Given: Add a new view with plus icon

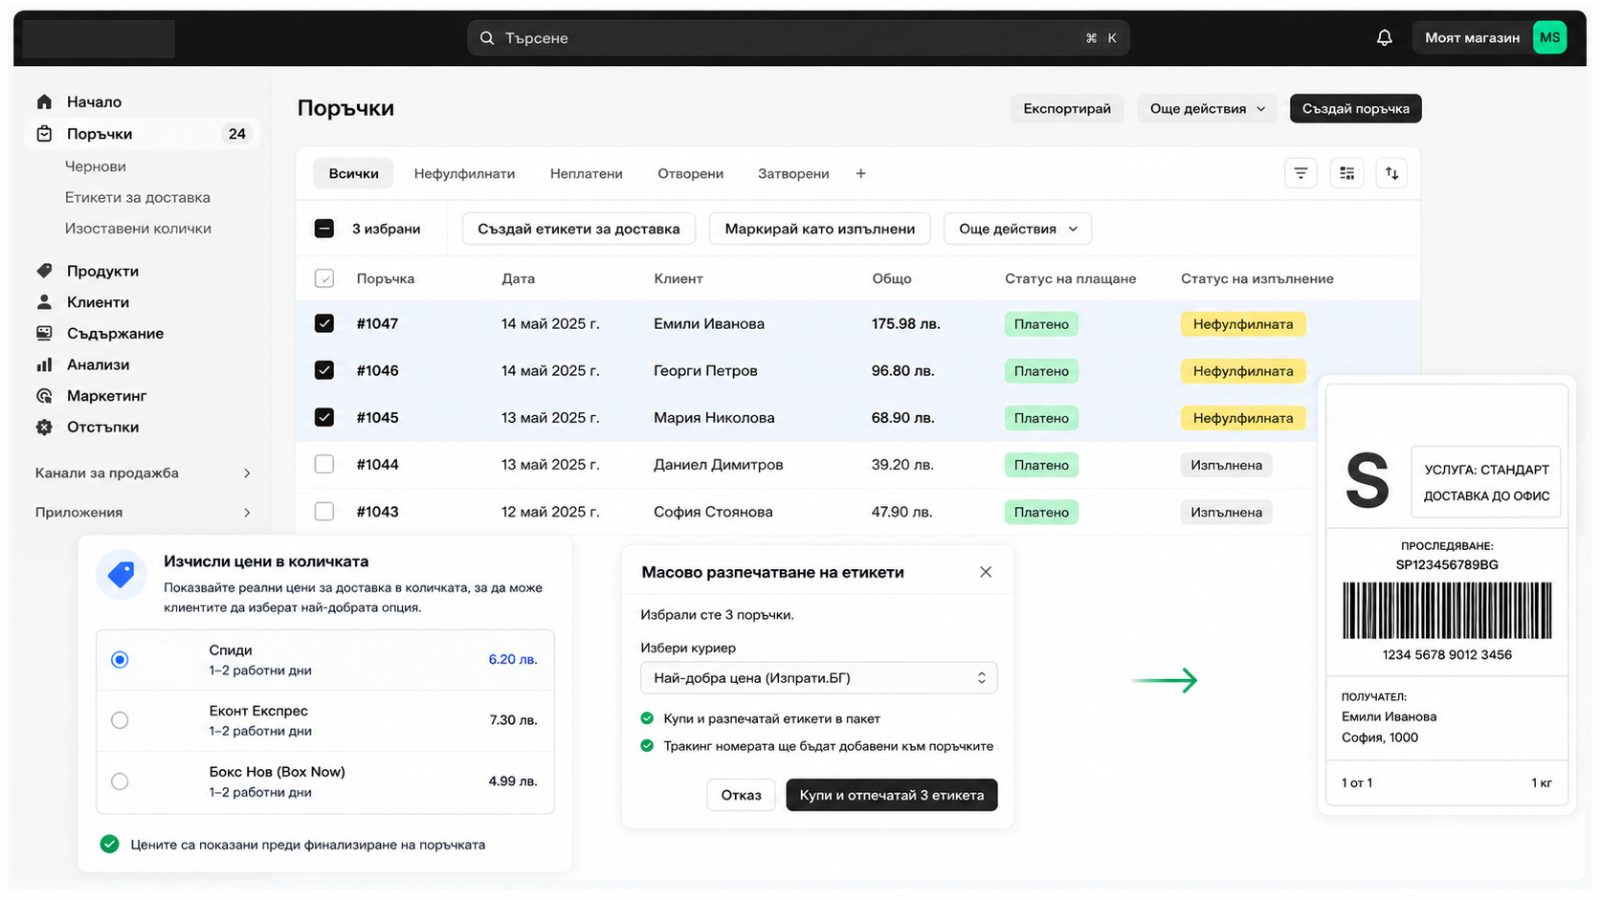Looking at the screenshot, I should (860, 174).
